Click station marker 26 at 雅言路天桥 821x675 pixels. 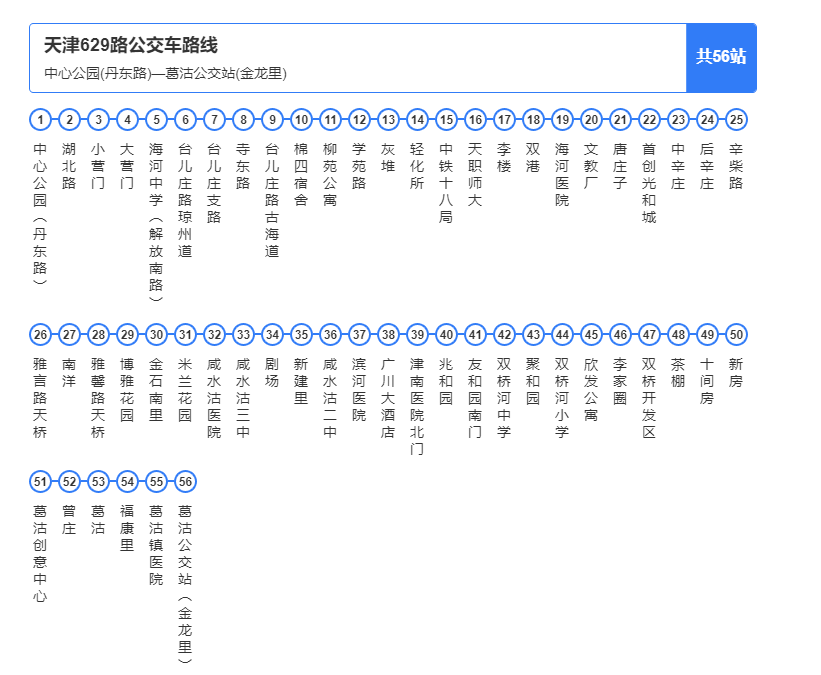(39, 336)
